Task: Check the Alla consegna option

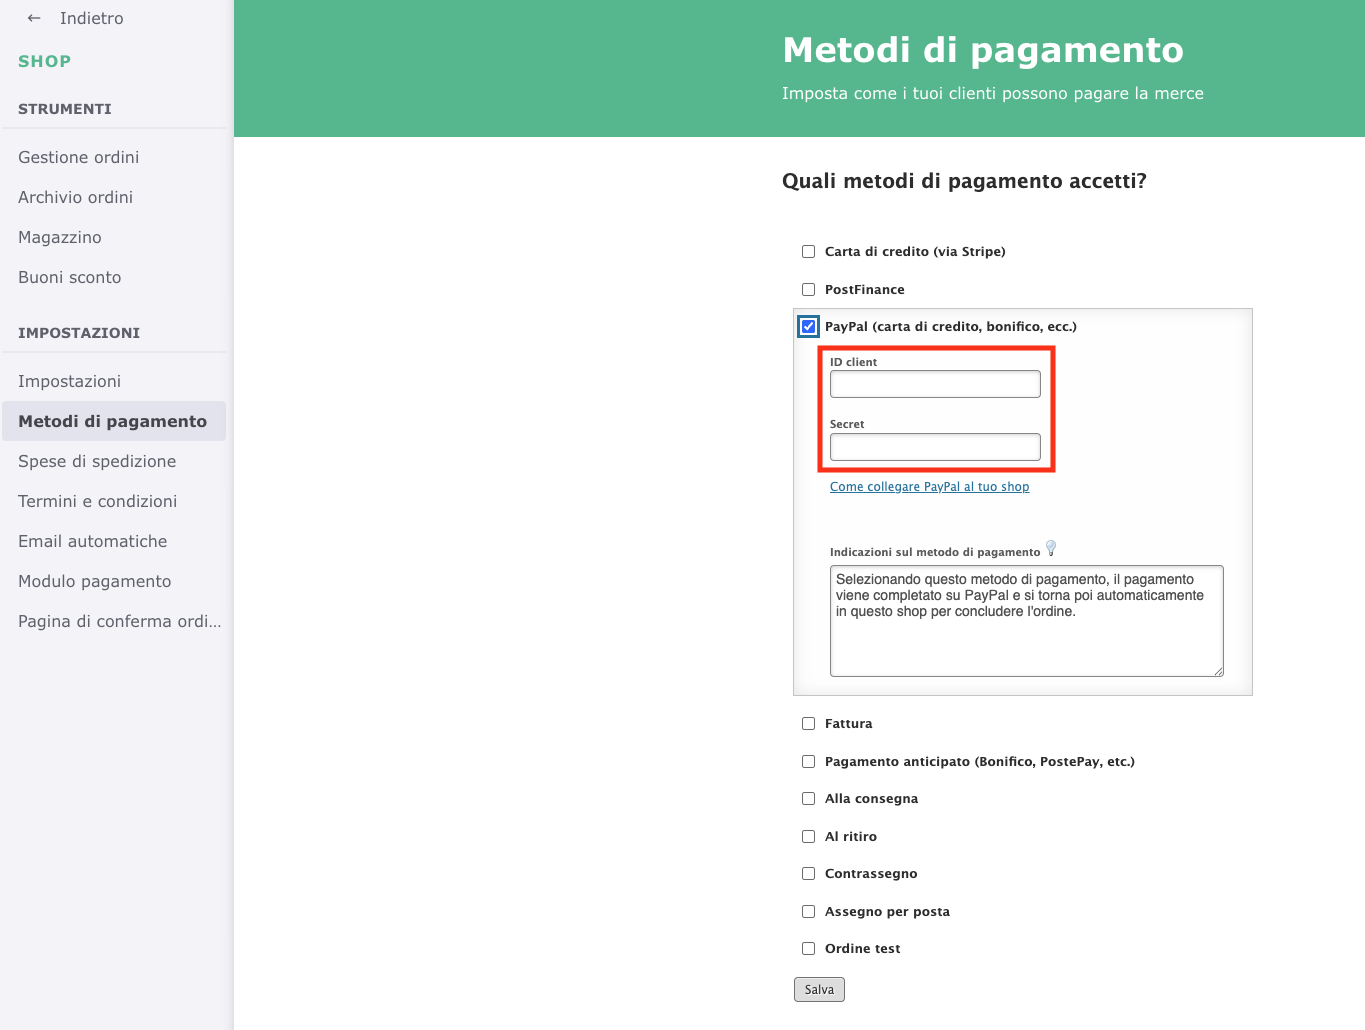Action: coord(808,799)
